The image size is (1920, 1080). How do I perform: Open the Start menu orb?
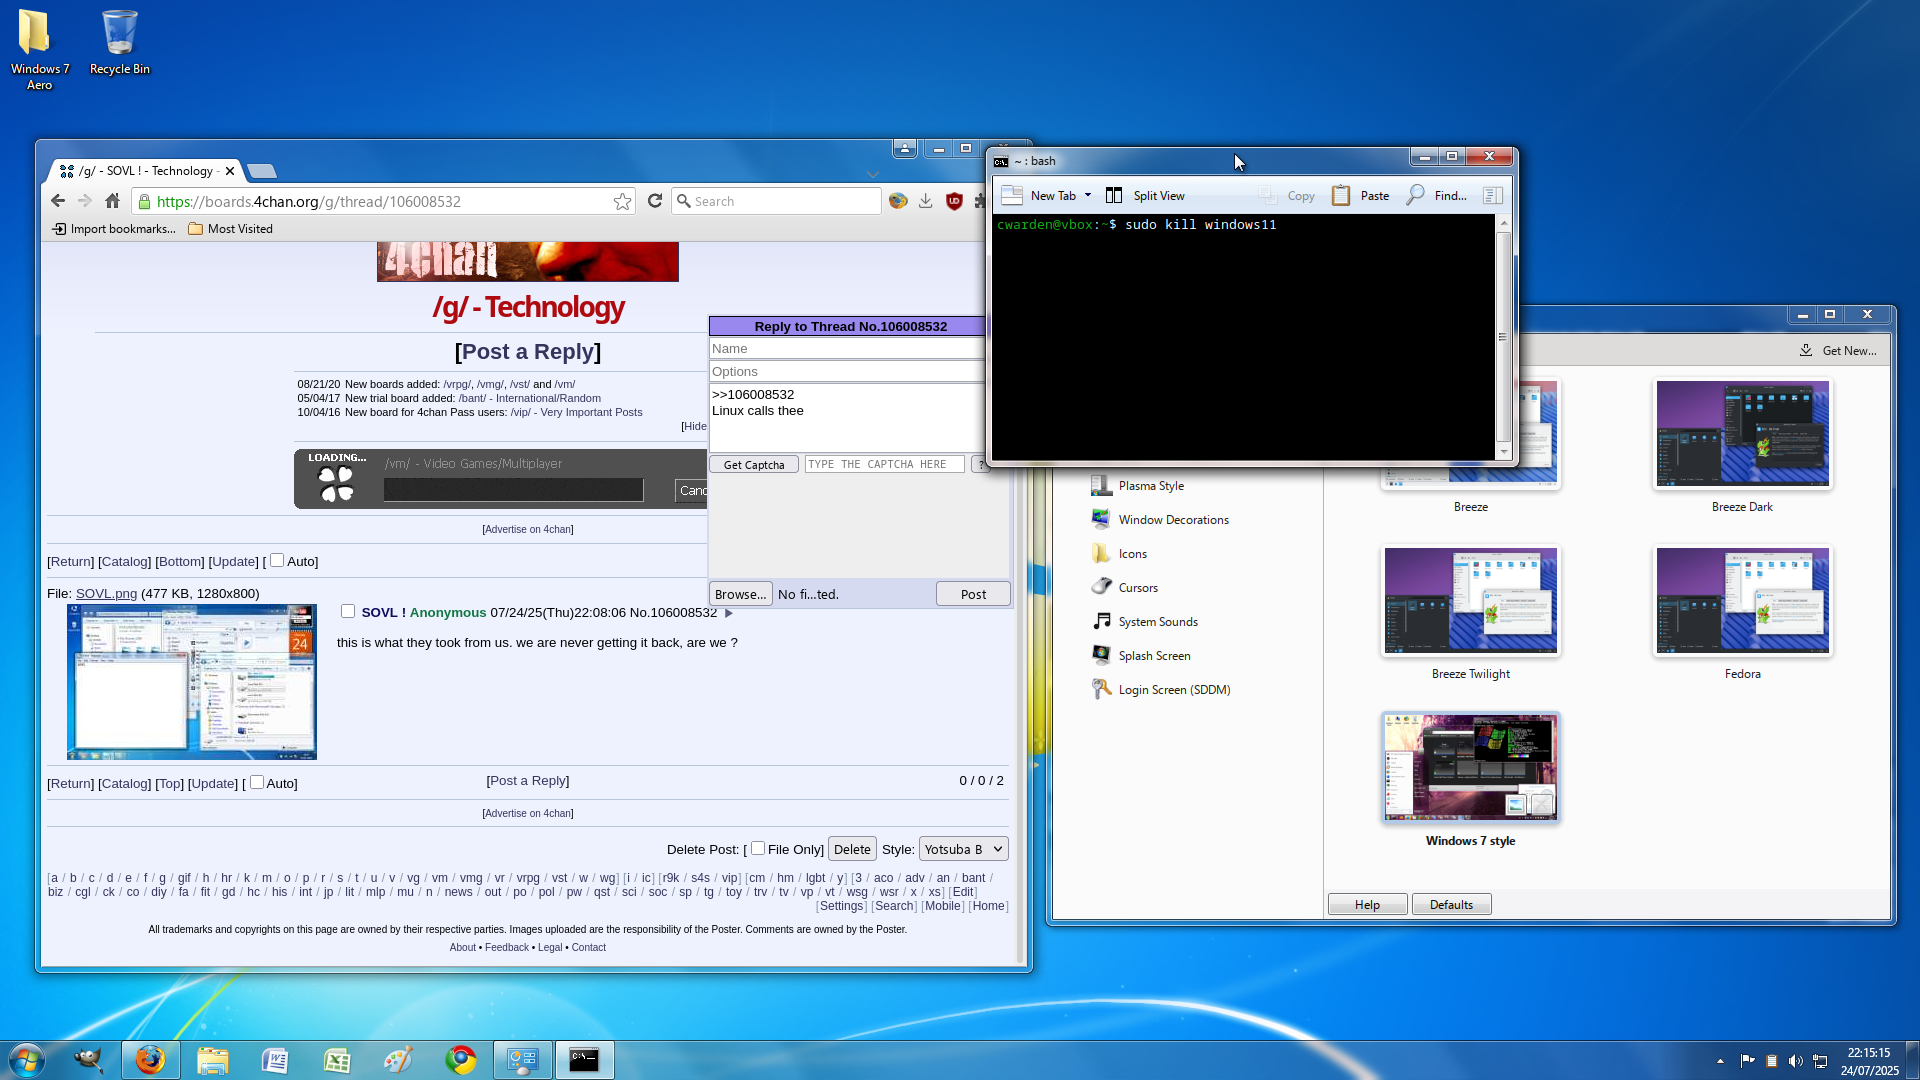pyautogui.click(x=26, y=1060)
